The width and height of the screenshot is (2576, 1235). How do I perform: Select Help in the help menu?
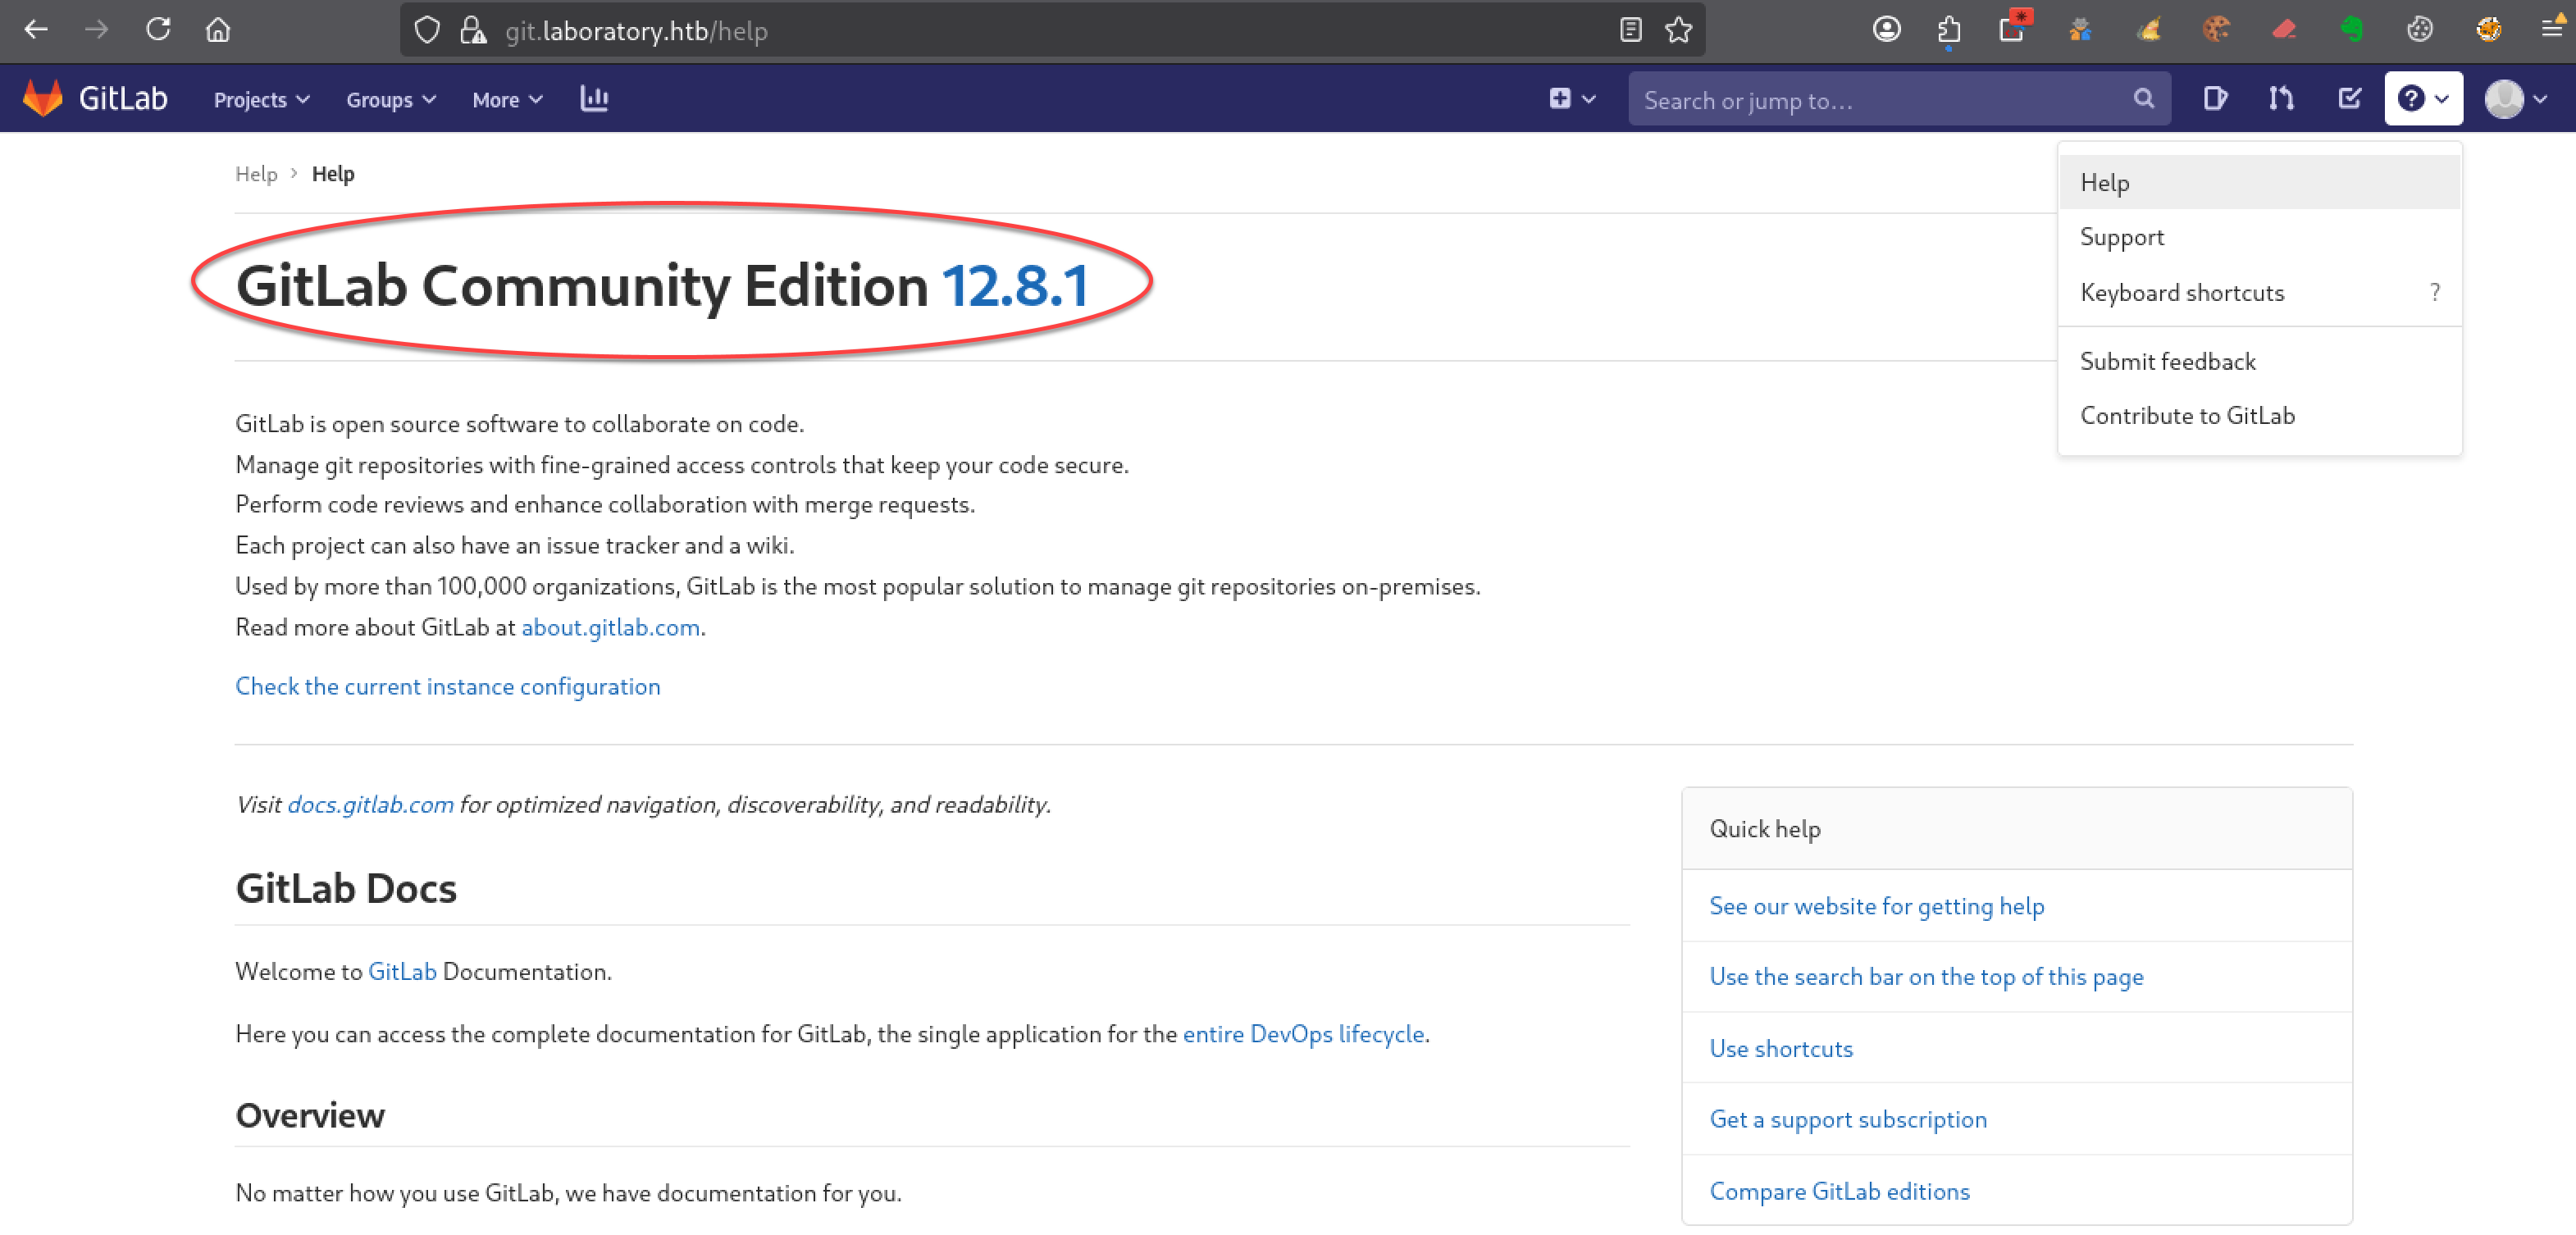pyautogui.click(x=2259, y=183)
